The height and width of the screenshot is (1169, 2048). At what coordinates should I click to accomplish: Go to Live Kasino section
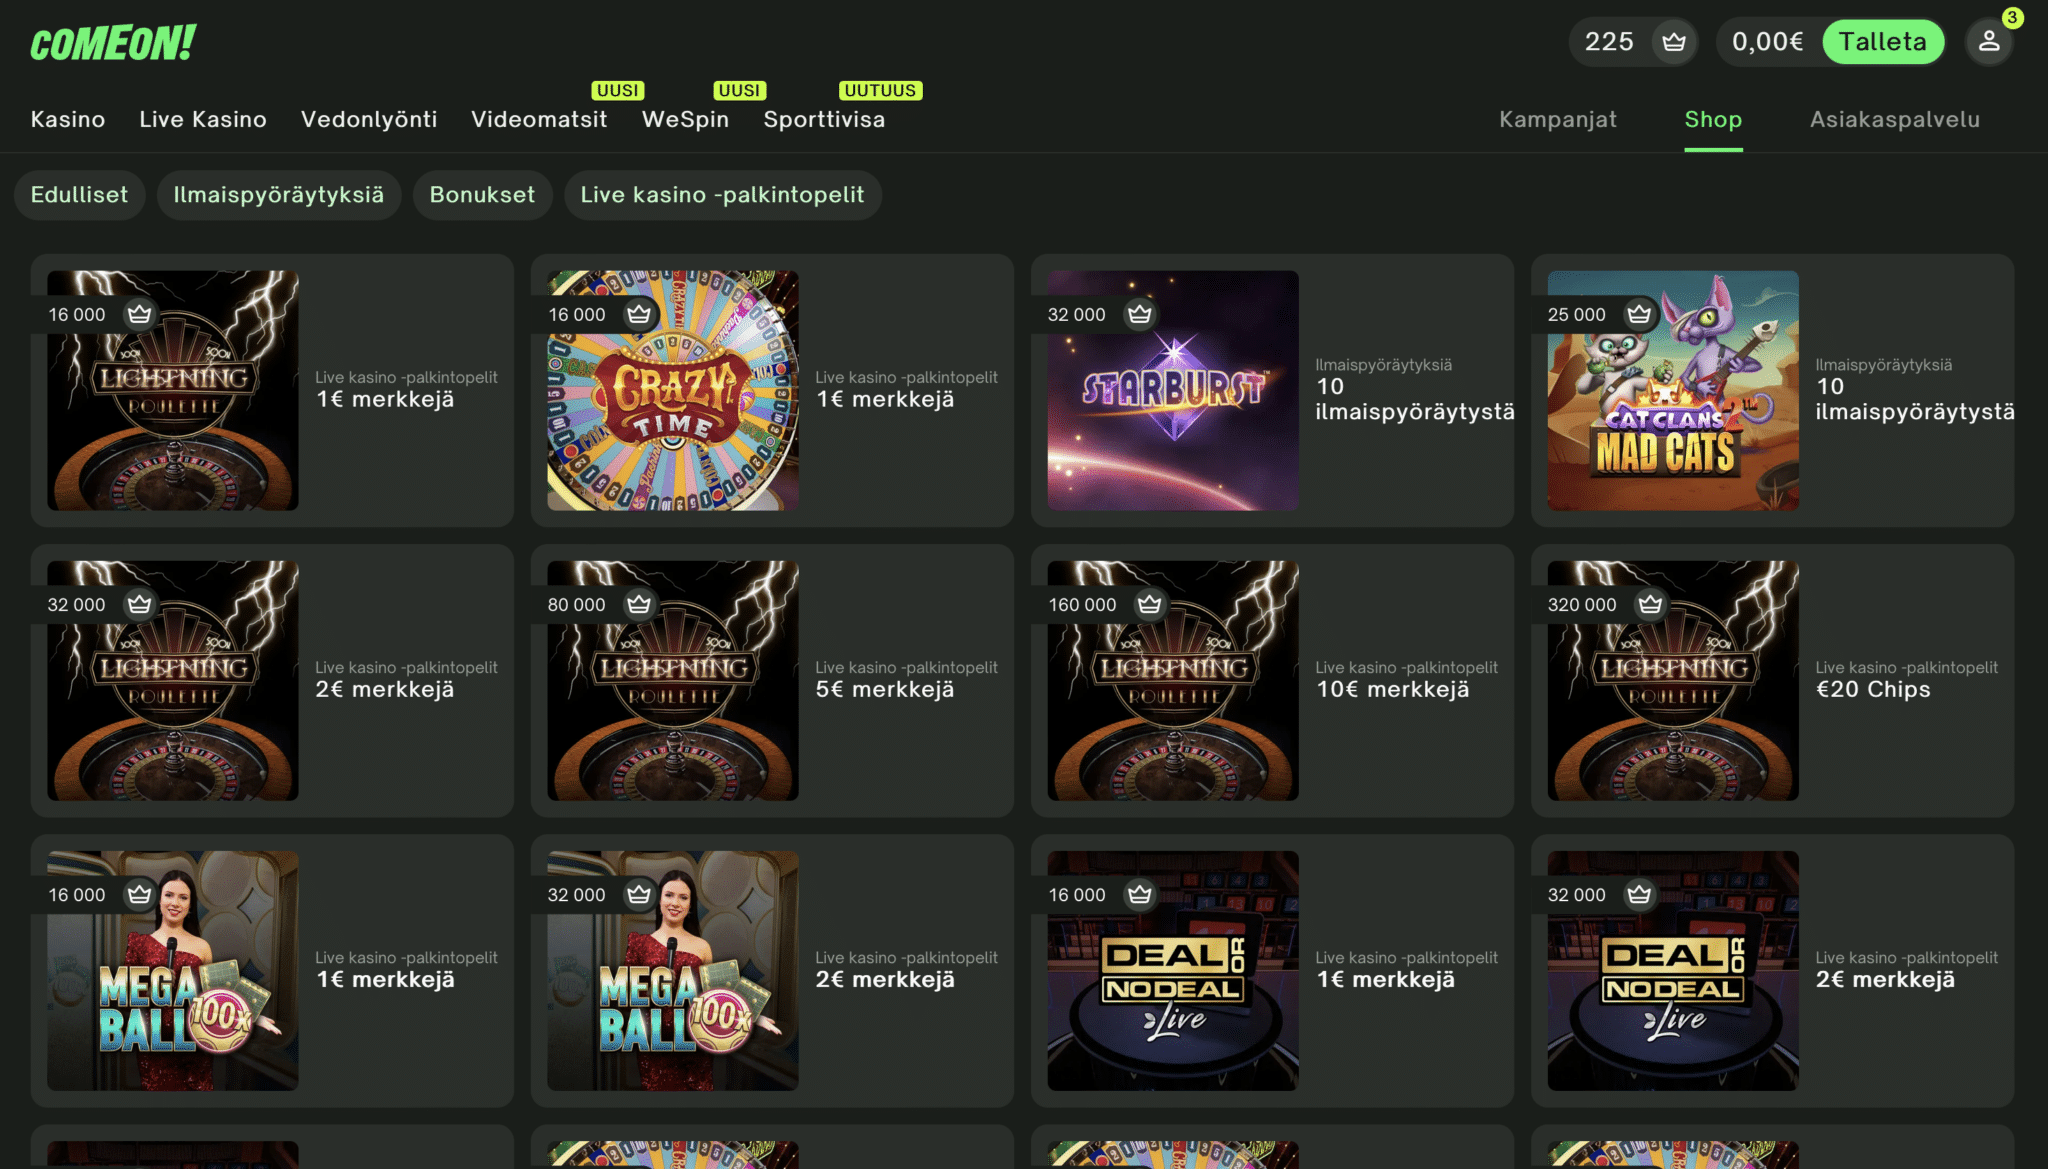click(x=203, y=119)
